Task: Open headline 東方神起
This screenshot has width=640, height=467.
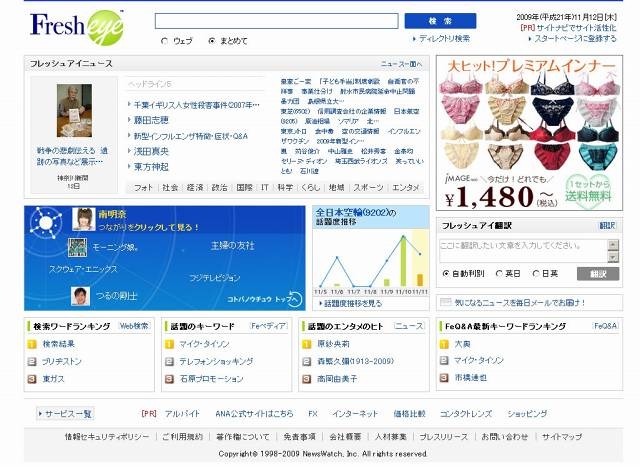Action: tap(151, 167)
